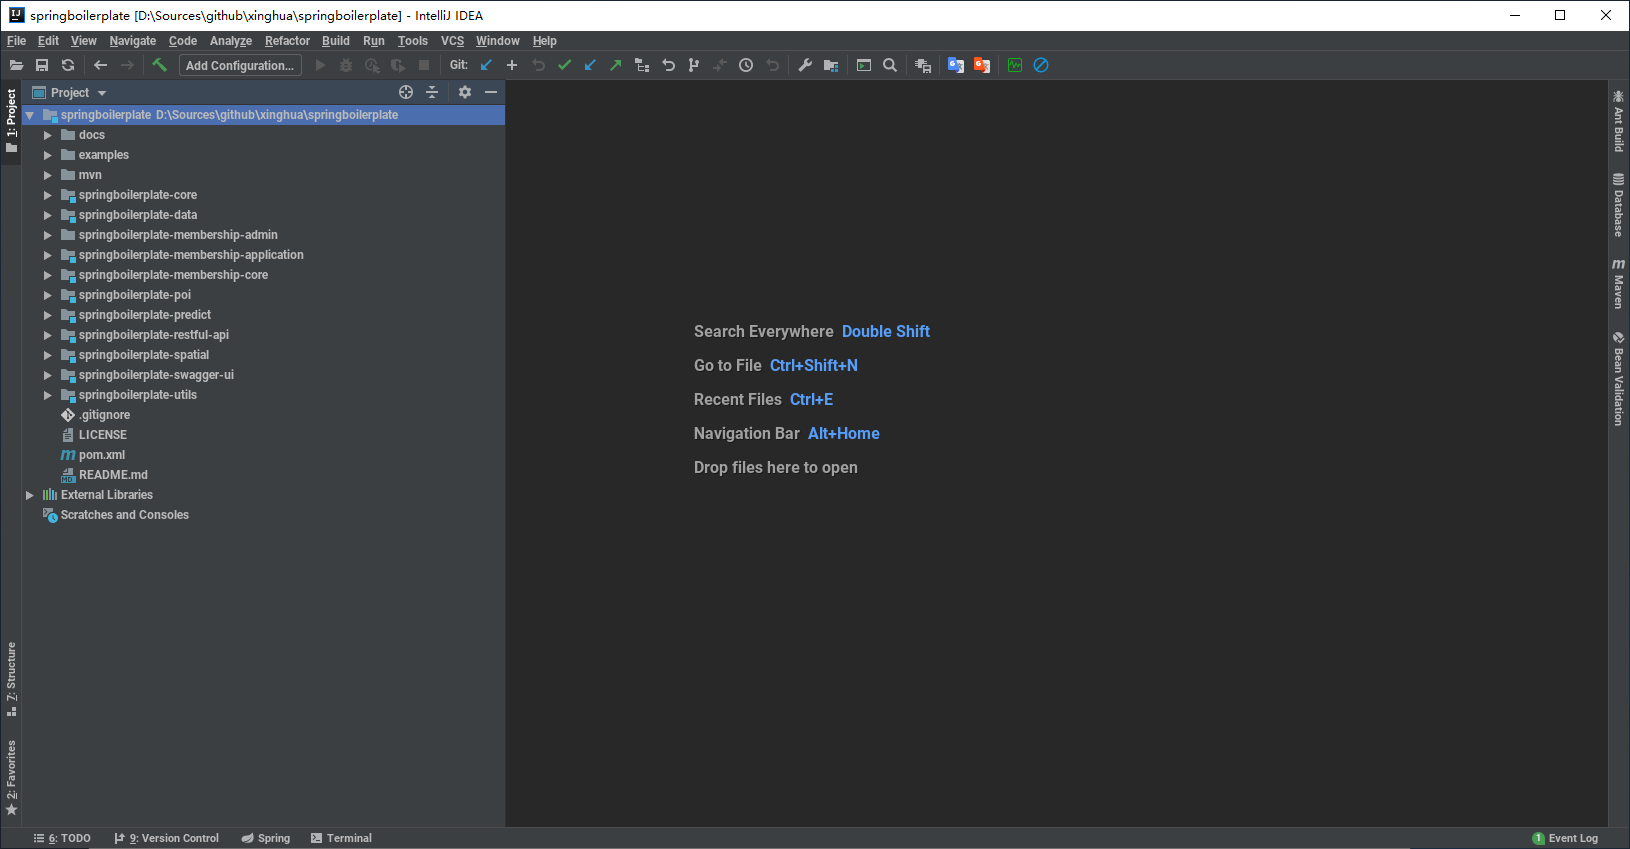This screenshot has height=849, width=1630.
Task: Open the File menu
Action: pos(16,41)
